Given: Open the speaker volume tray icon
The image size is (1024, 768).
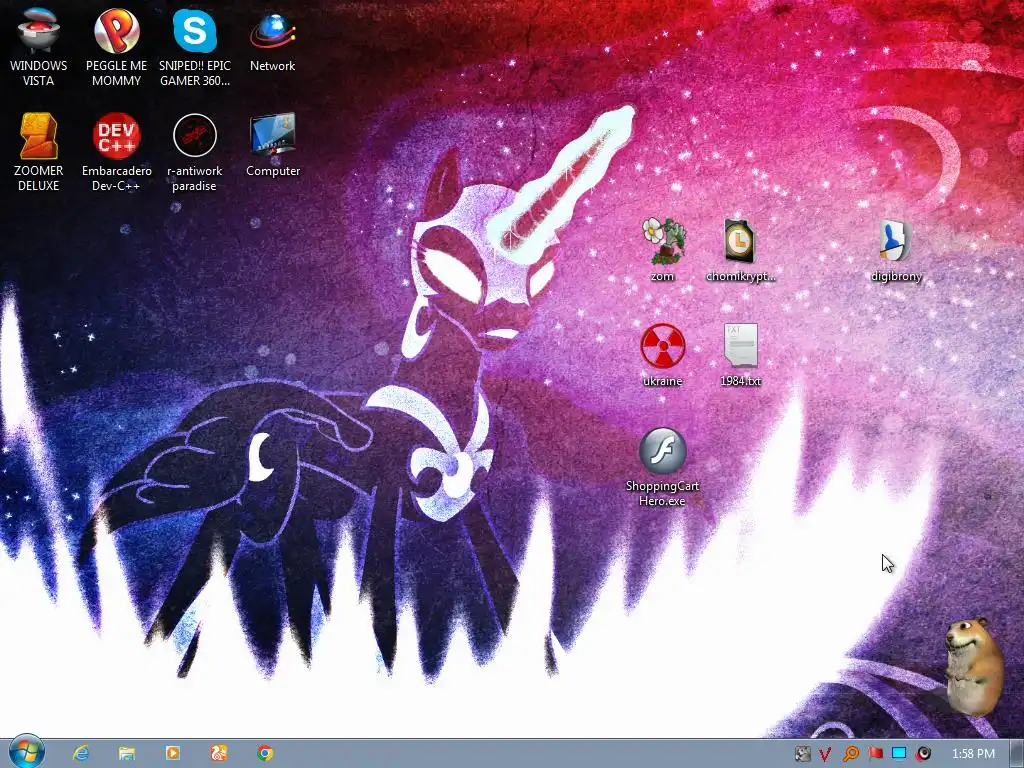Looking at the screenshot, I should click(923, 754).
